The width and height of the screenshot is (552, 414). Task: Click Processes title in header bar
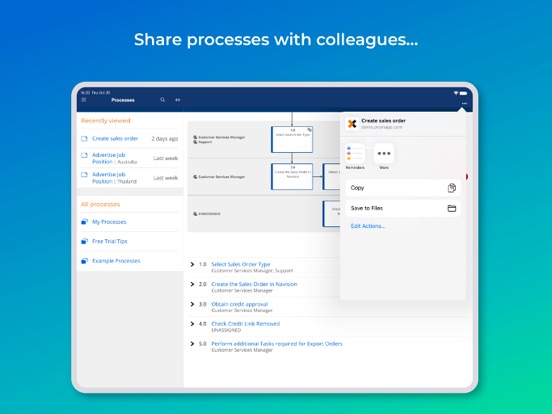[x=123, y=100]
